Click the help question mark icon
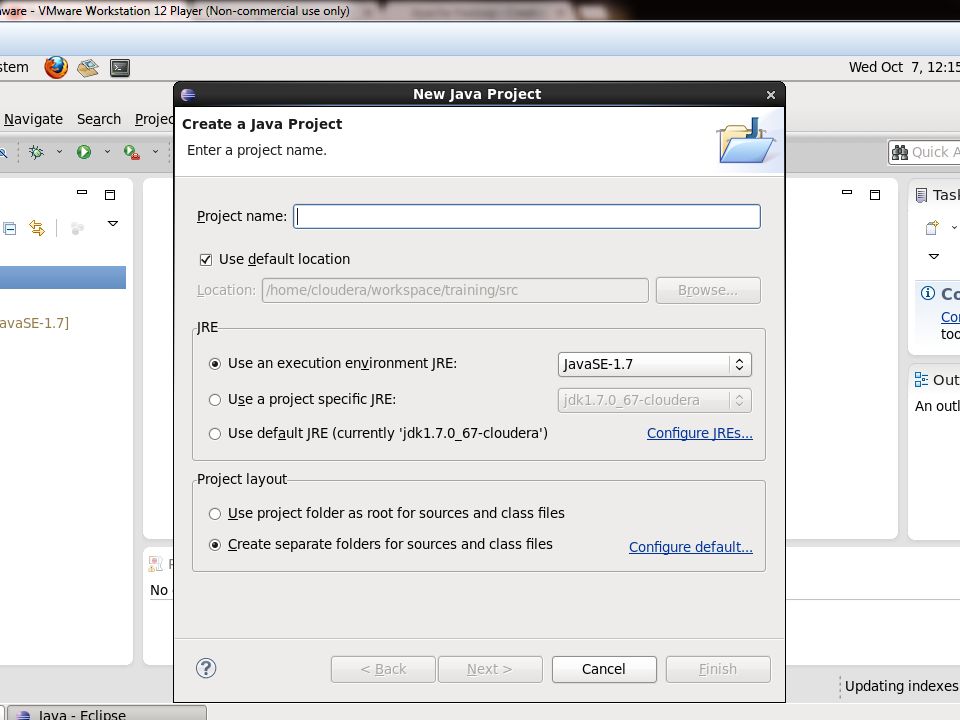Image resolution: width=960 pixels, height=720 pixels. tap(206, 668)
